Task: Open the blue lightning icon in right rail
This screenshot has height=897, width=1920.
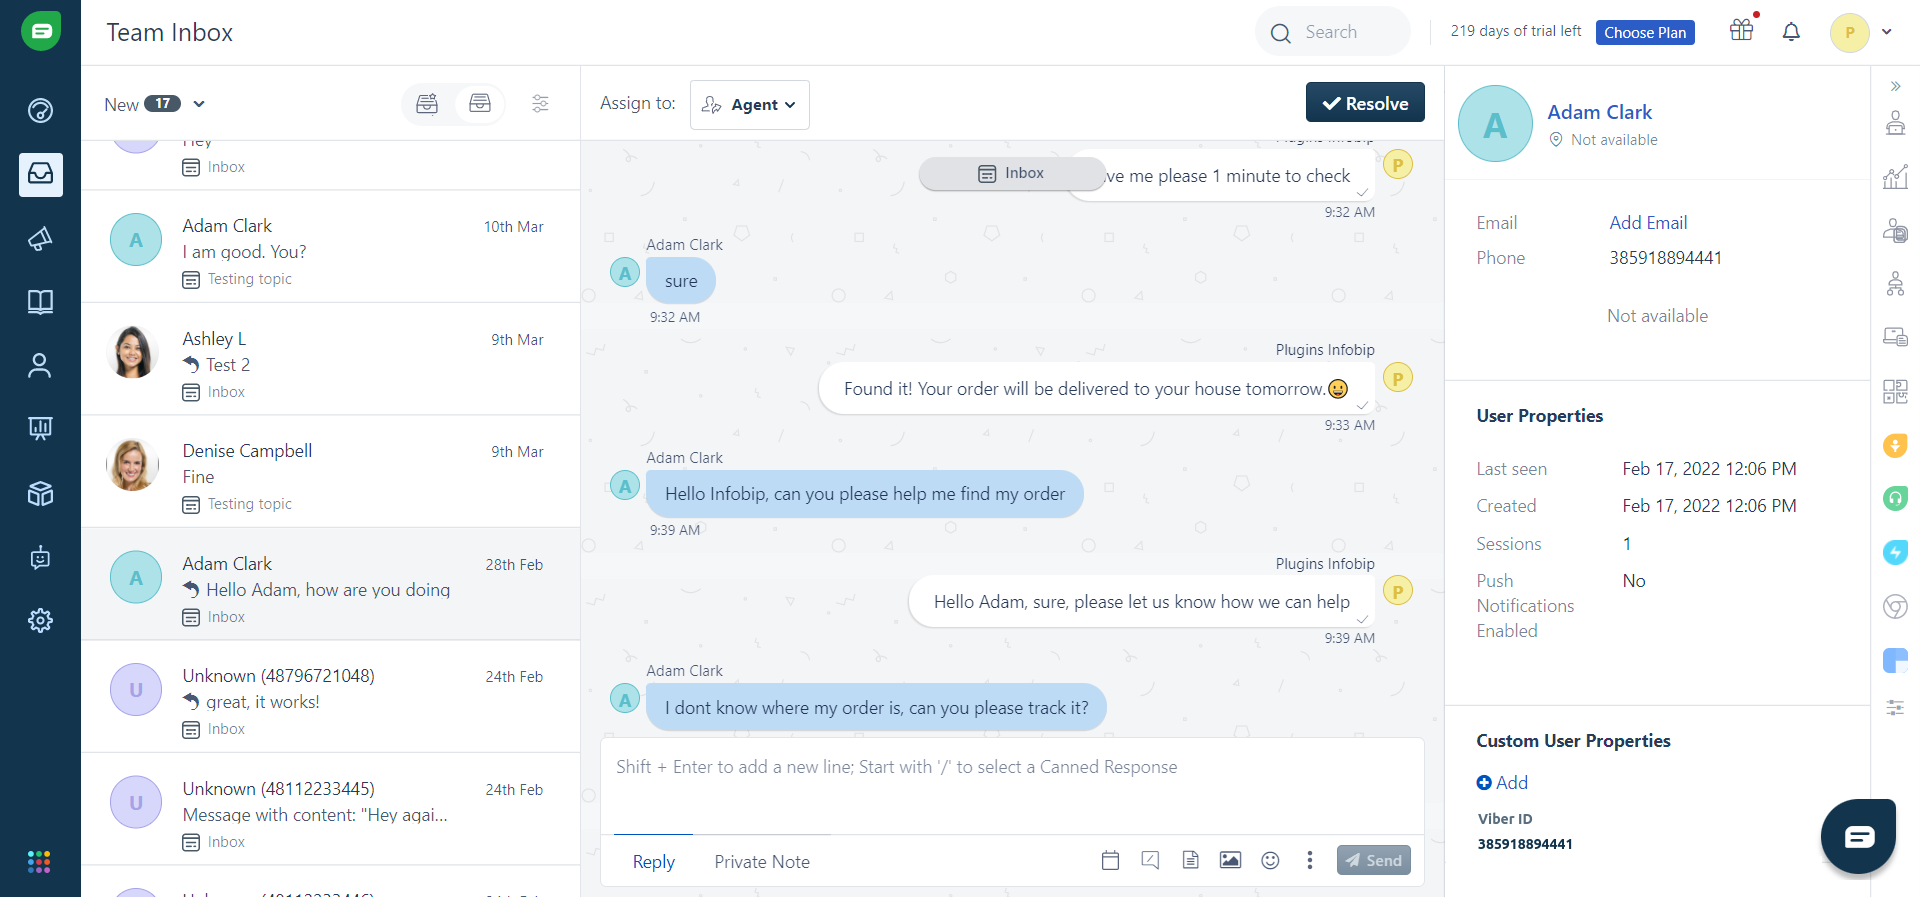Action: pos(1895,552)
